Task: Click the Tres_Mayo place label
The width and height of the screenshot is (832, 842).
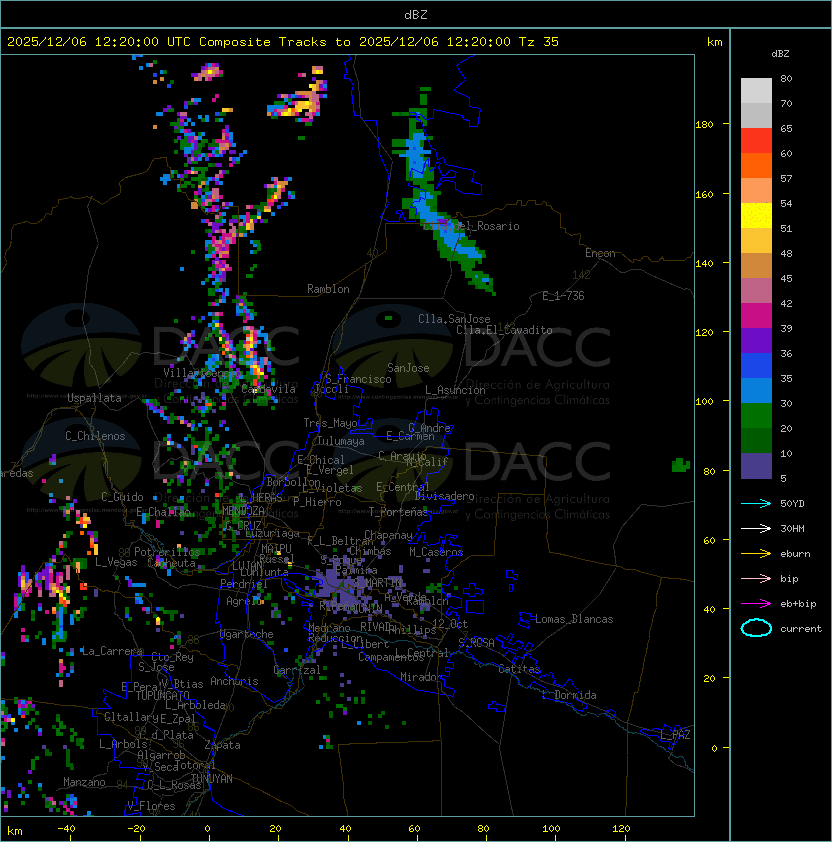Action: coord(330,423)
